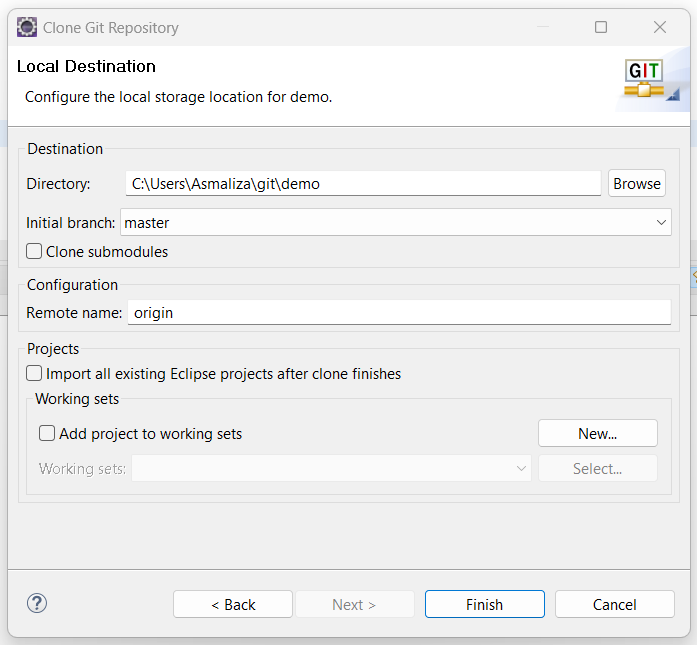Click the Next > button

(x=354, y=604)
